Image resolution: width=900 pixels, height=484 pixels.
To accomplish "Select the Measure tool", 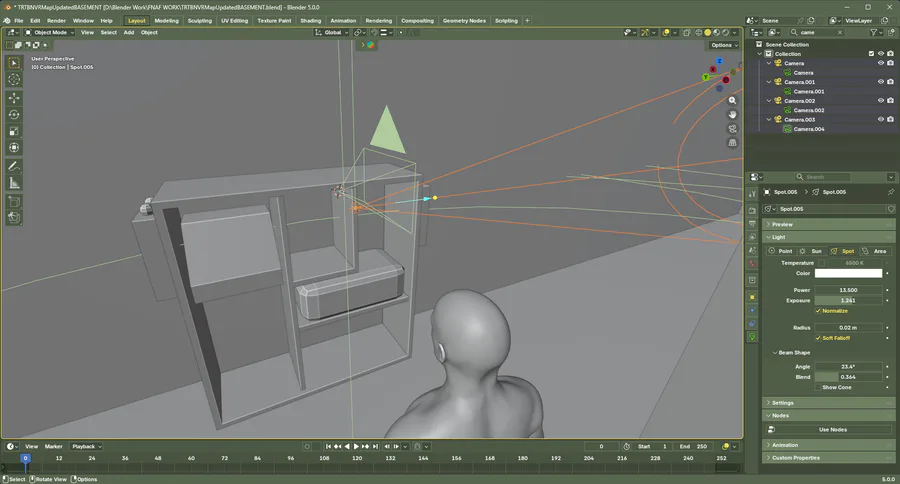I will (14, 183).
